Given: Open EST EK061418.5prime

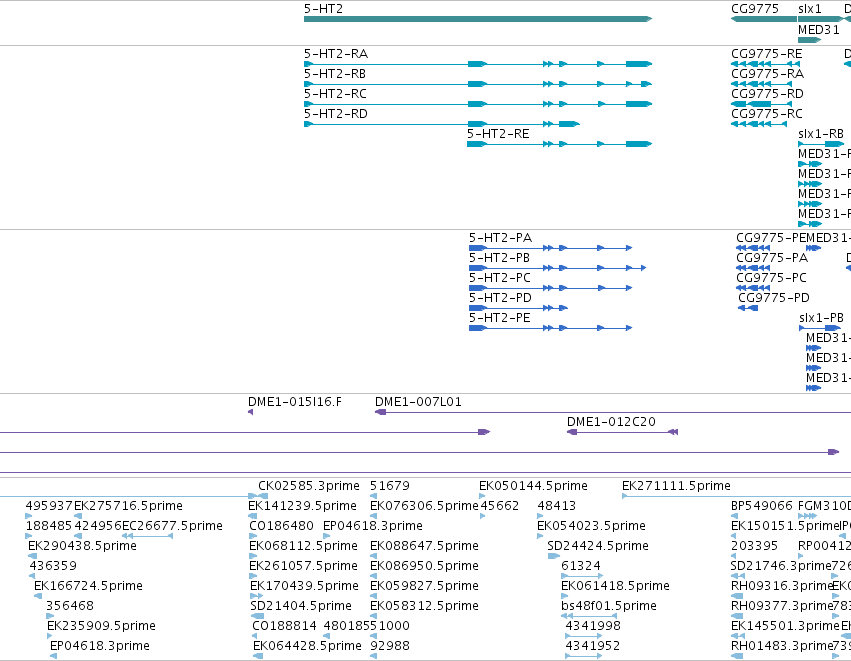Looking at the screenshot, I should click(615, 587).
